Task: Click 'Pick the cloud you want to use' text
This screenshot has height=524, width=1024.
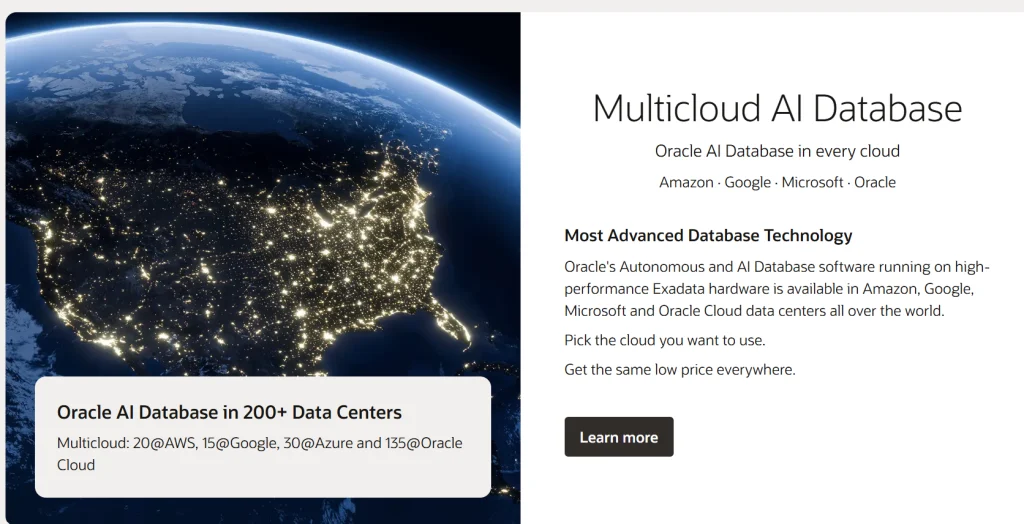Action: [664, 340]
